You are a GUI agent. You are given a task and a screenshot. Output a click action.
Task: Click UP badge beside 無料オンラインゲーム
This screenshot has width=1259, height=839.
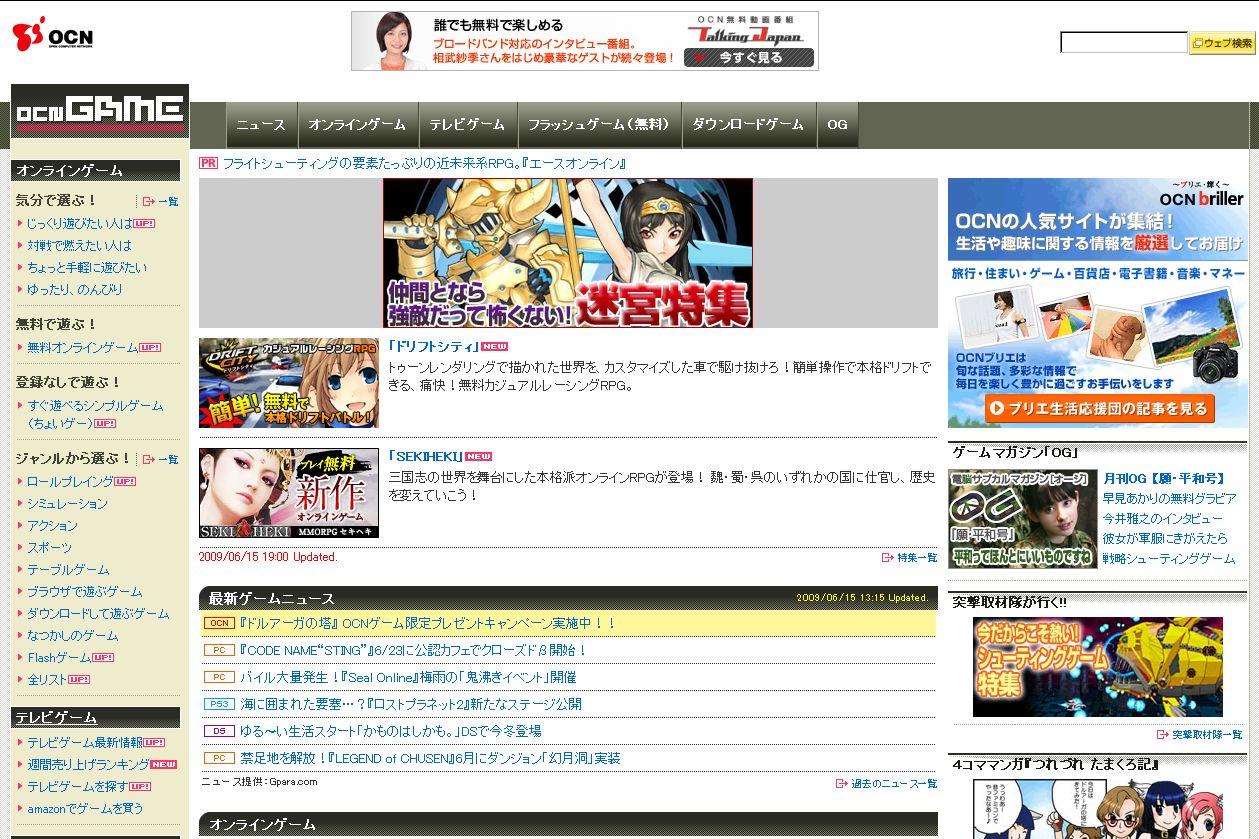coord(150,347)
